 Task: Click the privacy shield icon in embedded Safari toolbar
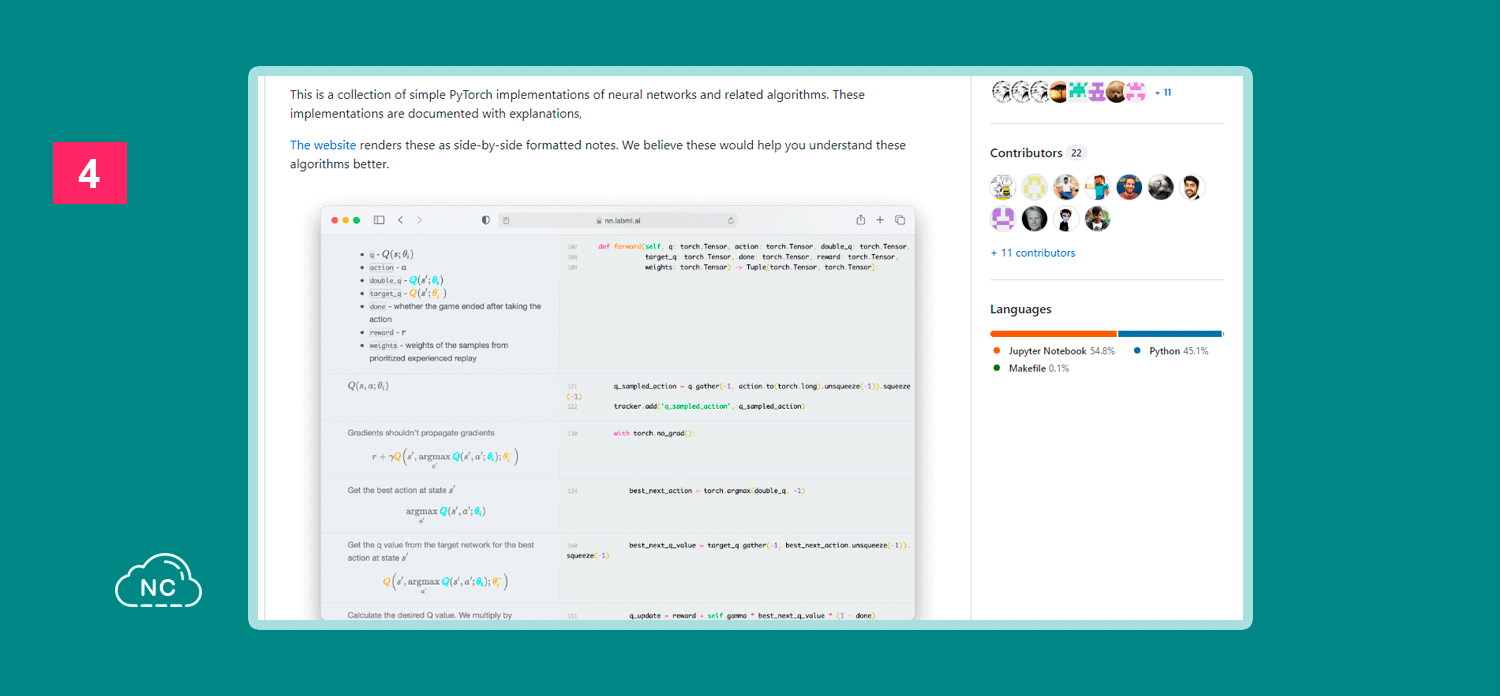(486, 220)
